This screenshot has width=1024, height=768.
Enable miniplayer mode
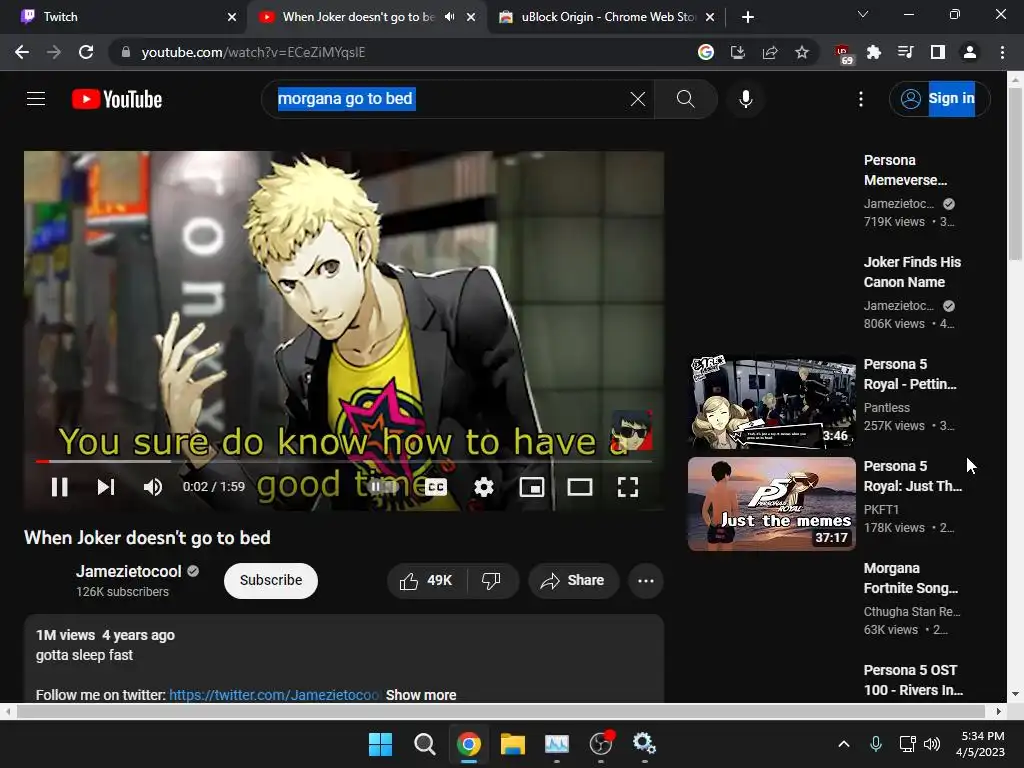tap(532, 487)
